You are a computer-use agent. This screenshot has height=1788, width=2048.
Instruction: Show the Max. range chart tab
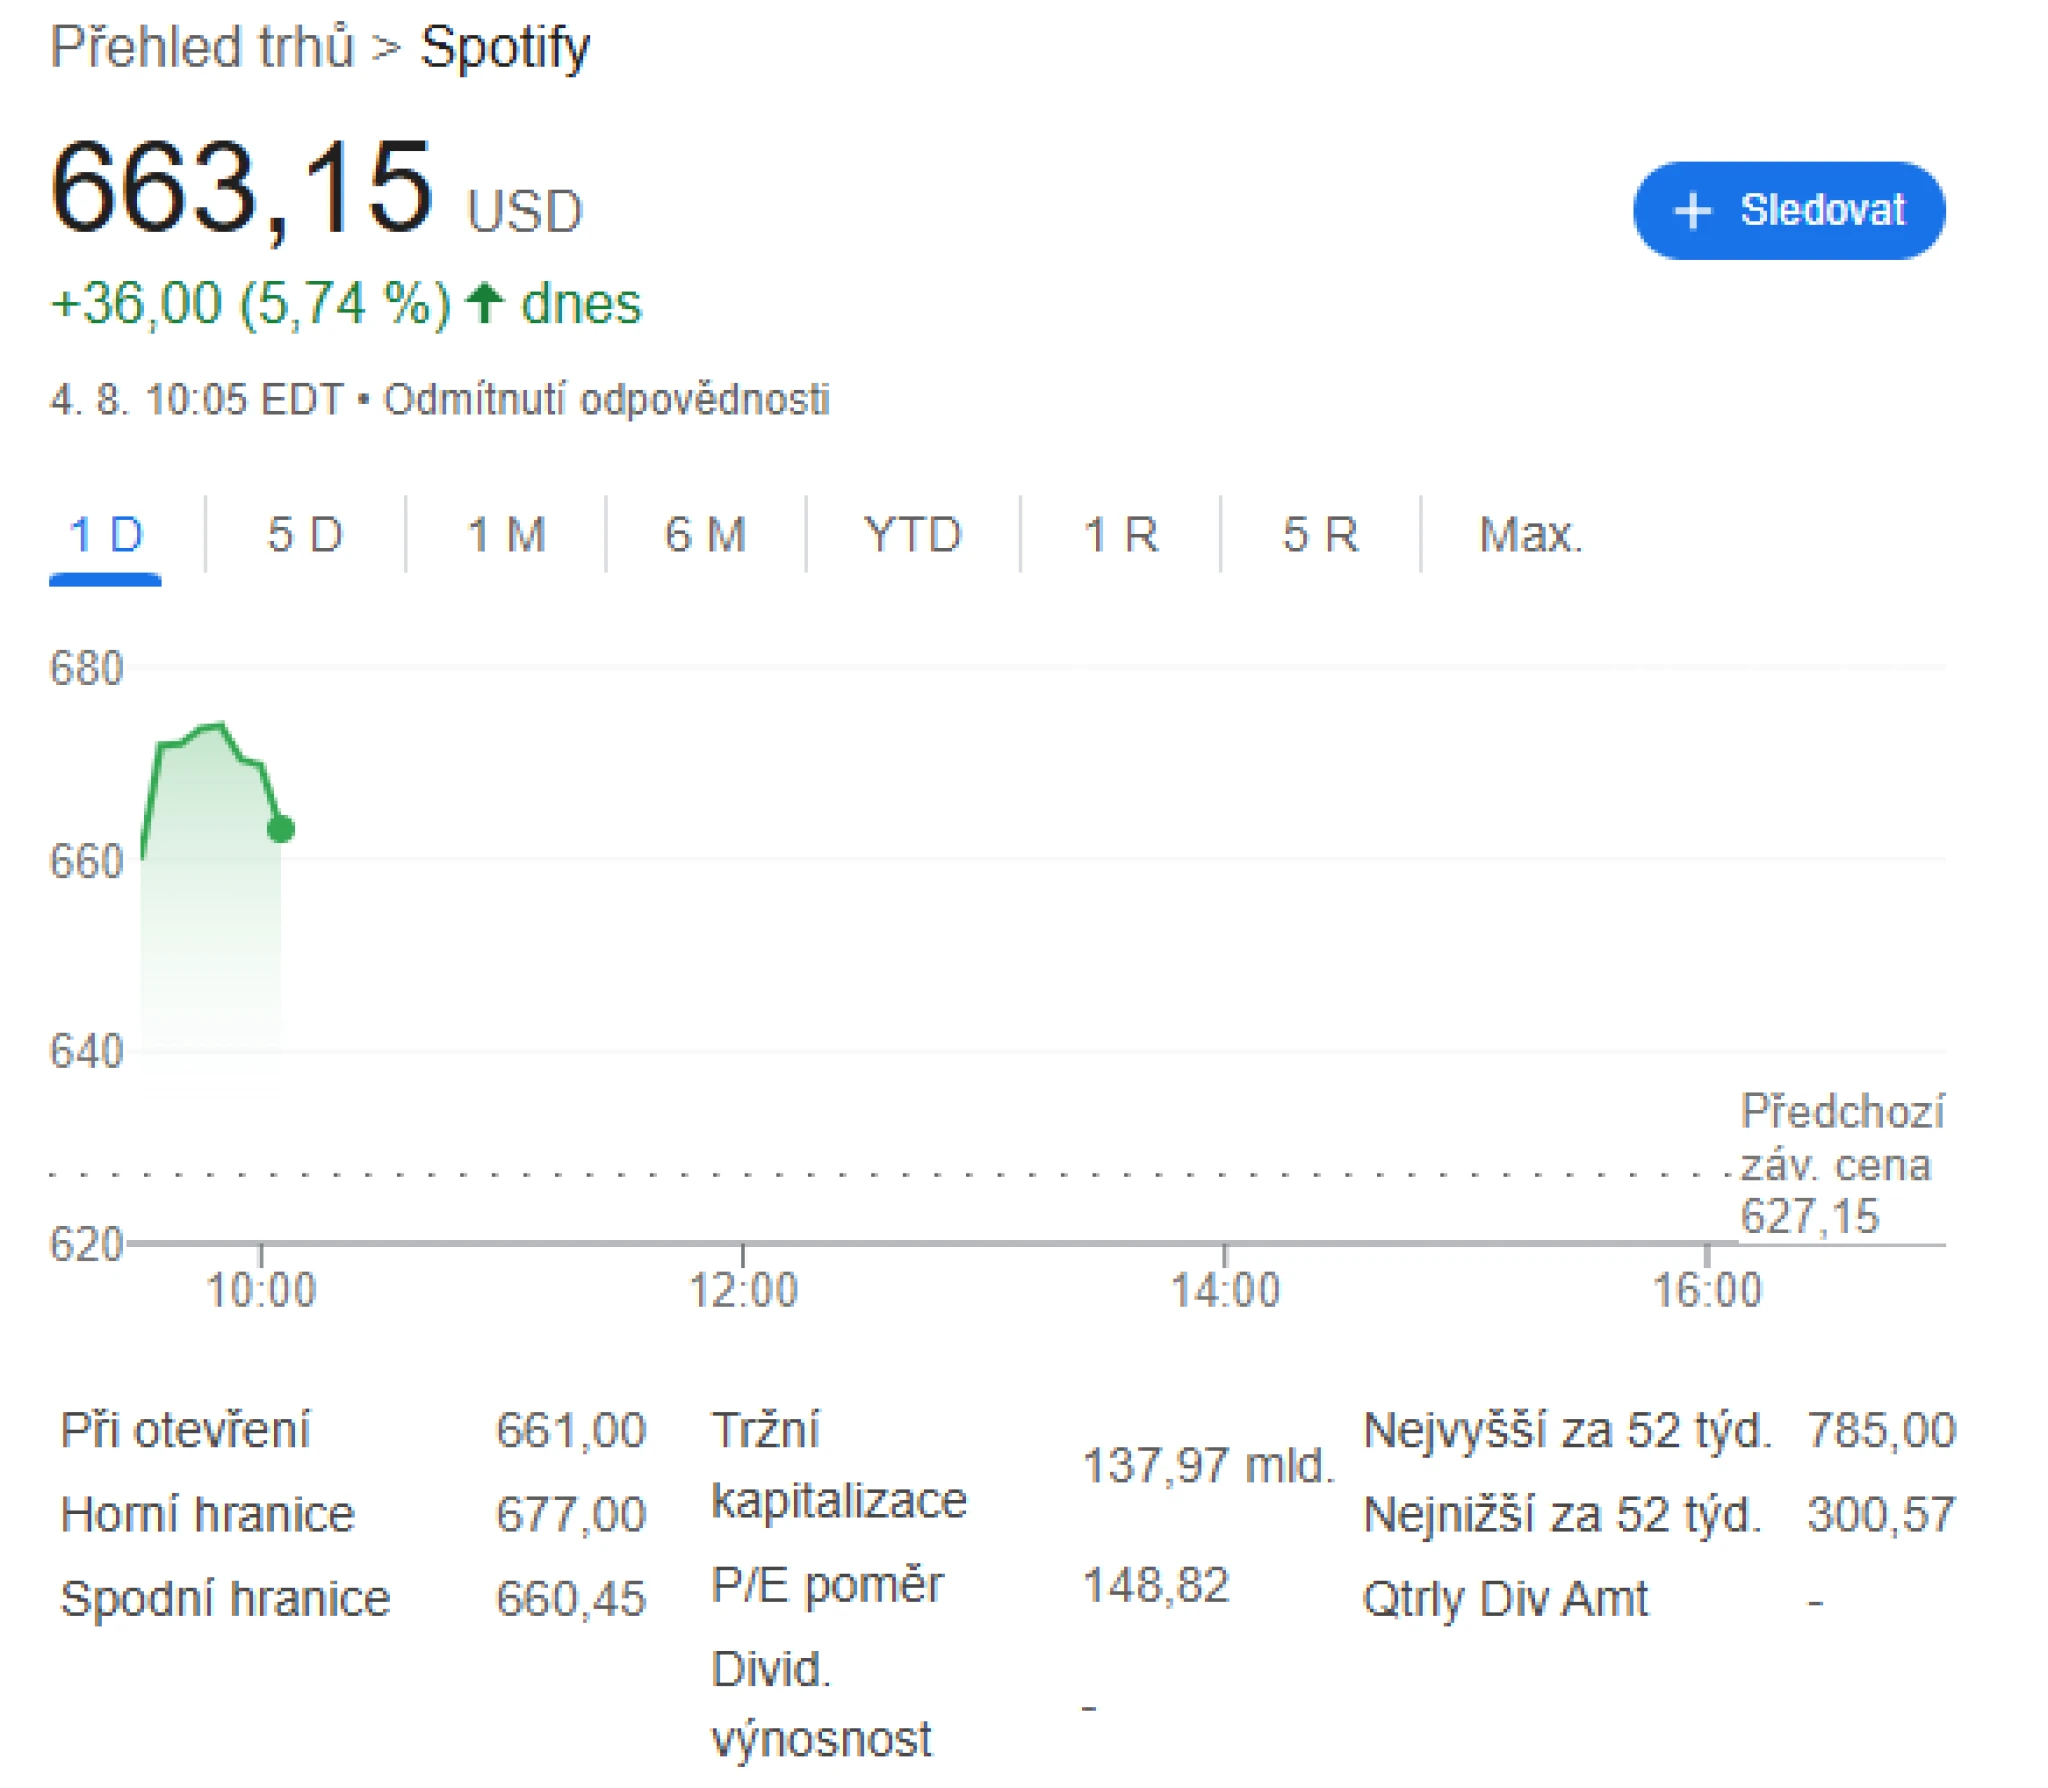1530,534
